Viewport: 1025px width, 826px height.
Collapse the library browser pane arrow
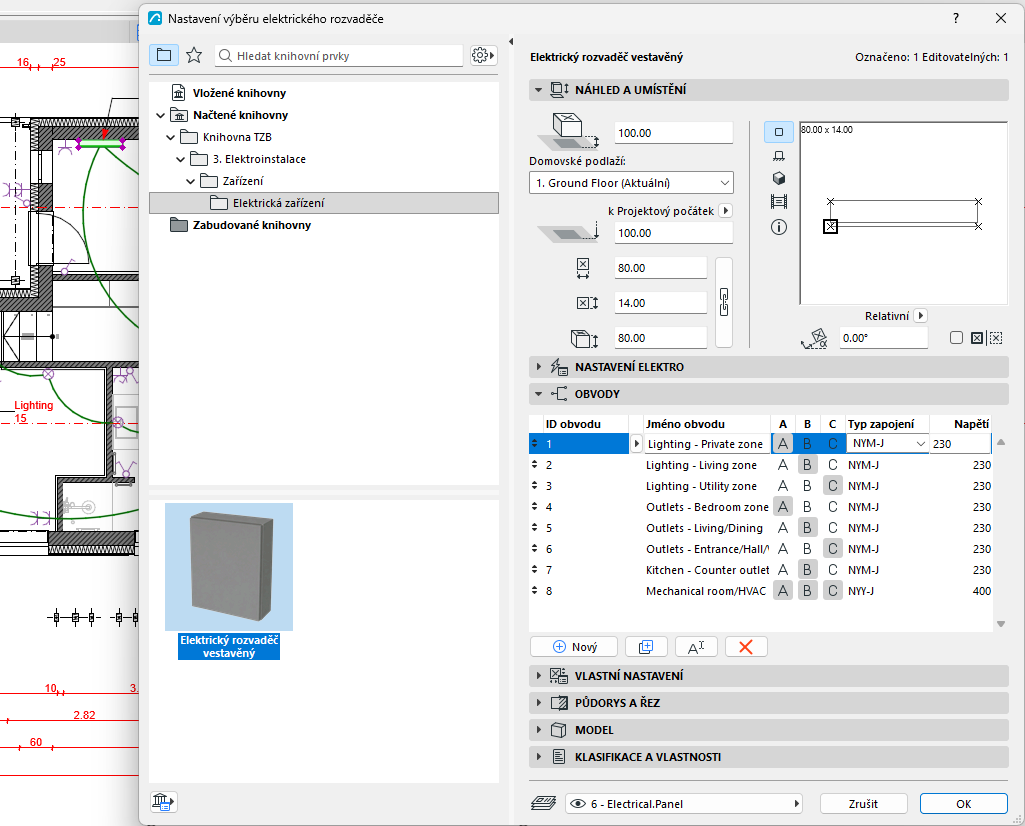pyautogui.click(x=511, y=42)
